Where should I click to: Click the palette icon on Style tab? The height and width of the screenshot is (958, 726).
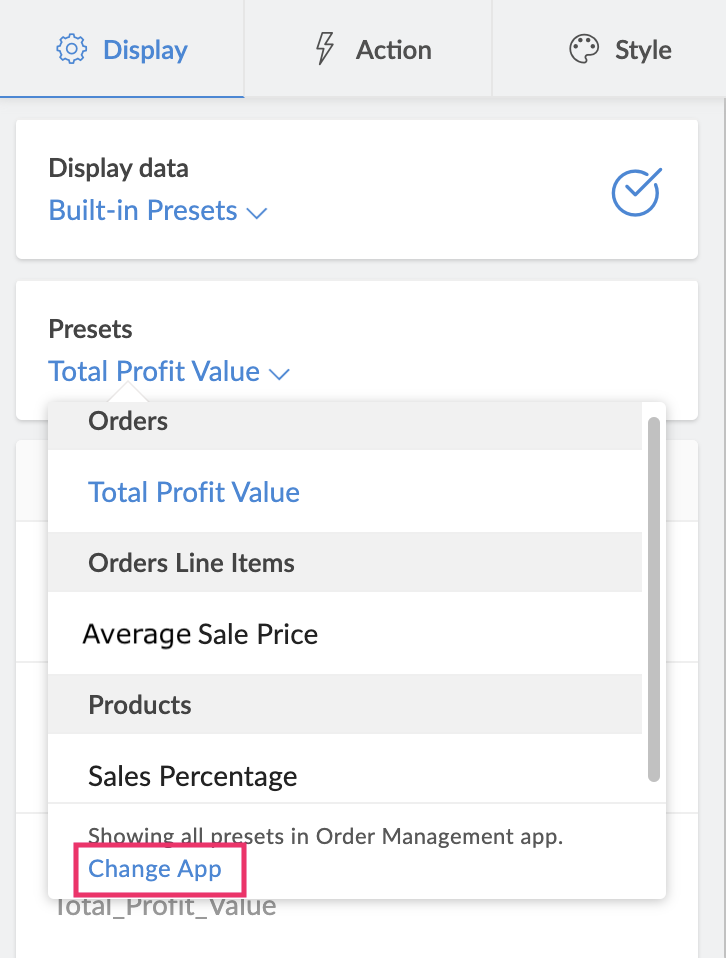584,49
